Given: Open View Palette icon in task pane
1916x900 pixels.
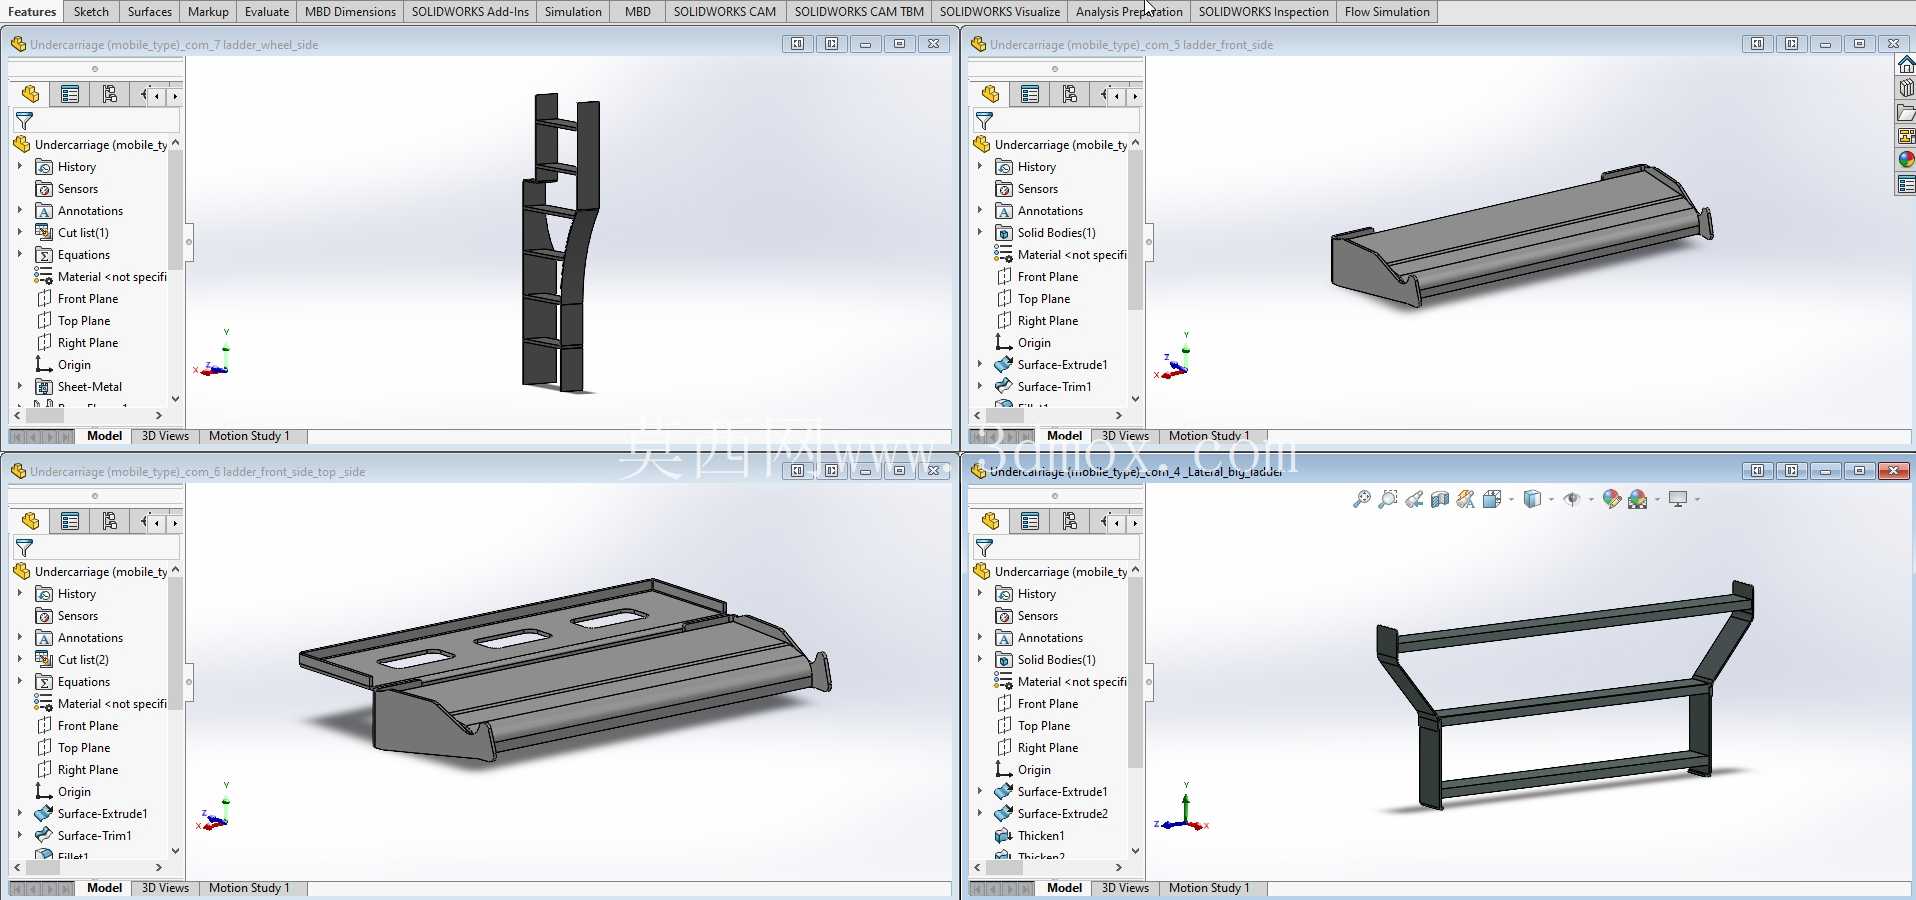Looking at the screenshot, I should coord(1906,136).
